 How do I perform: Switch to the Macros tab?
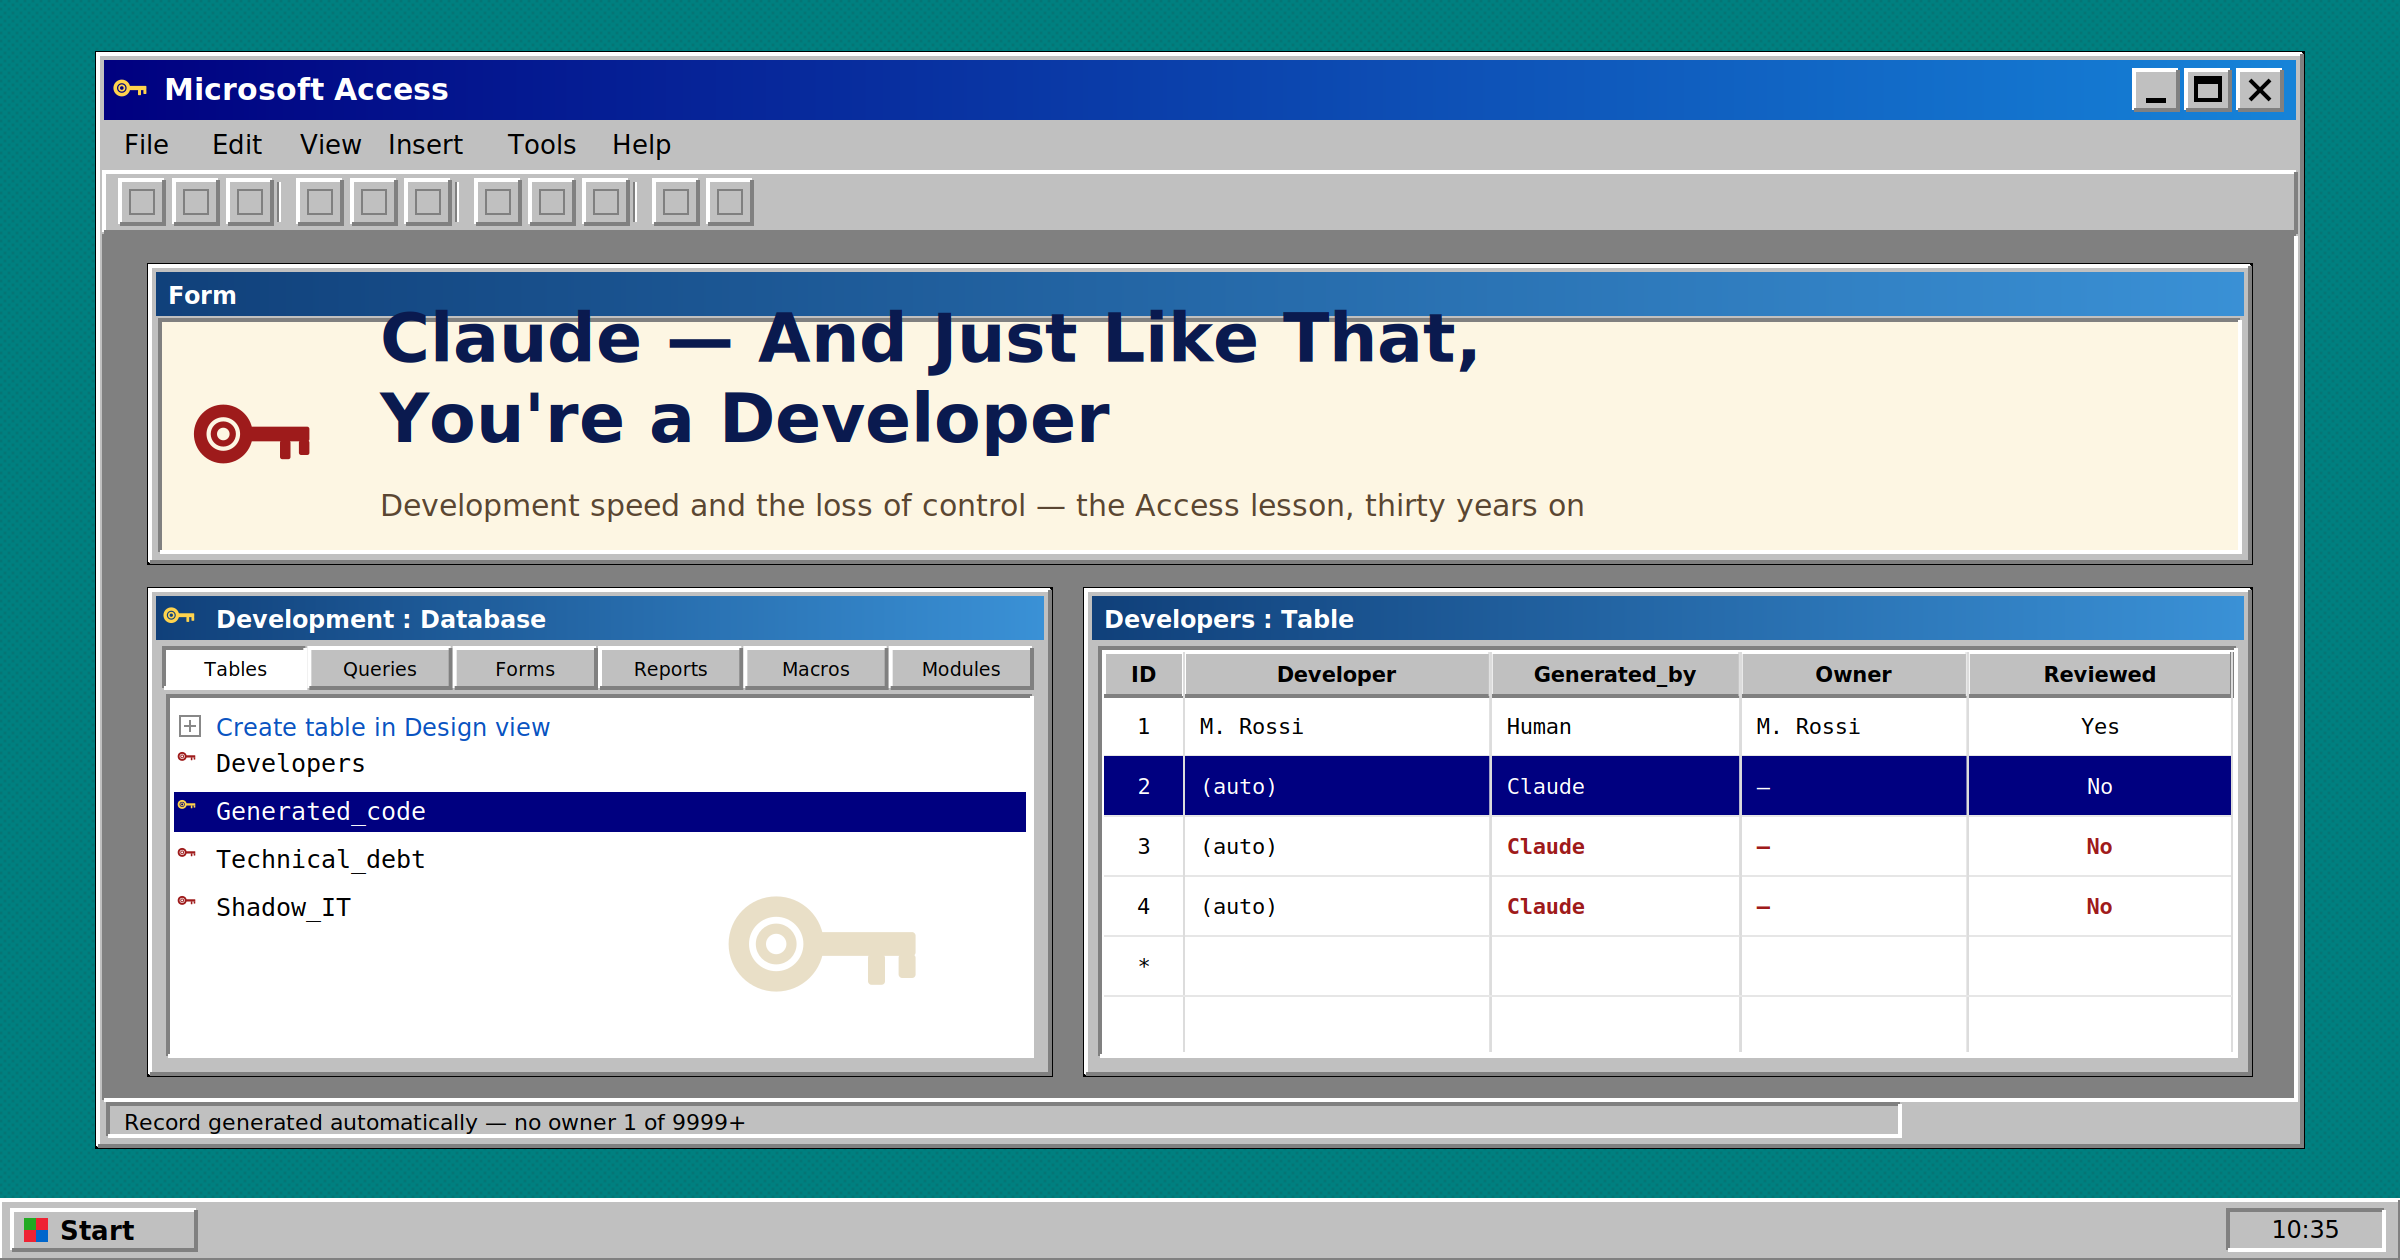pos(816,669)
